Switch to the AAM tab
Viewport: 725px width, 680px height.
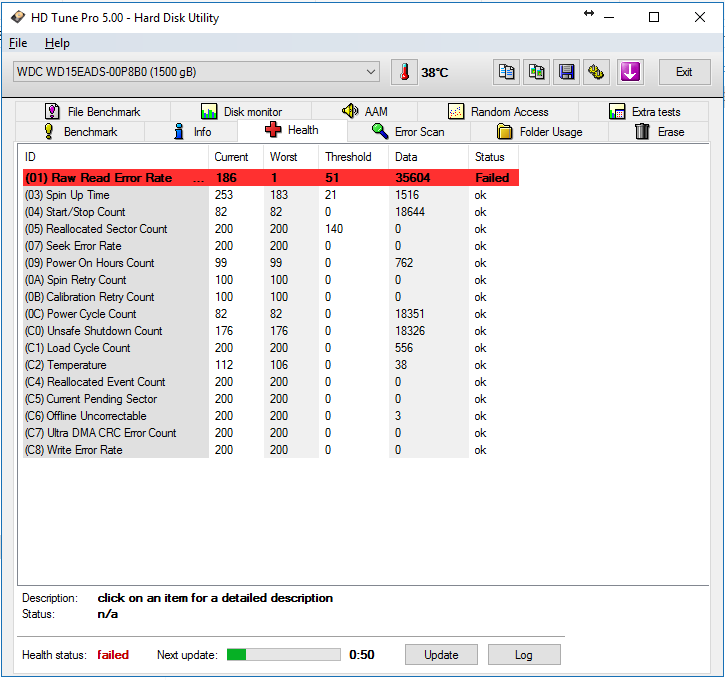pyautogui.click(x=364, y=111)
